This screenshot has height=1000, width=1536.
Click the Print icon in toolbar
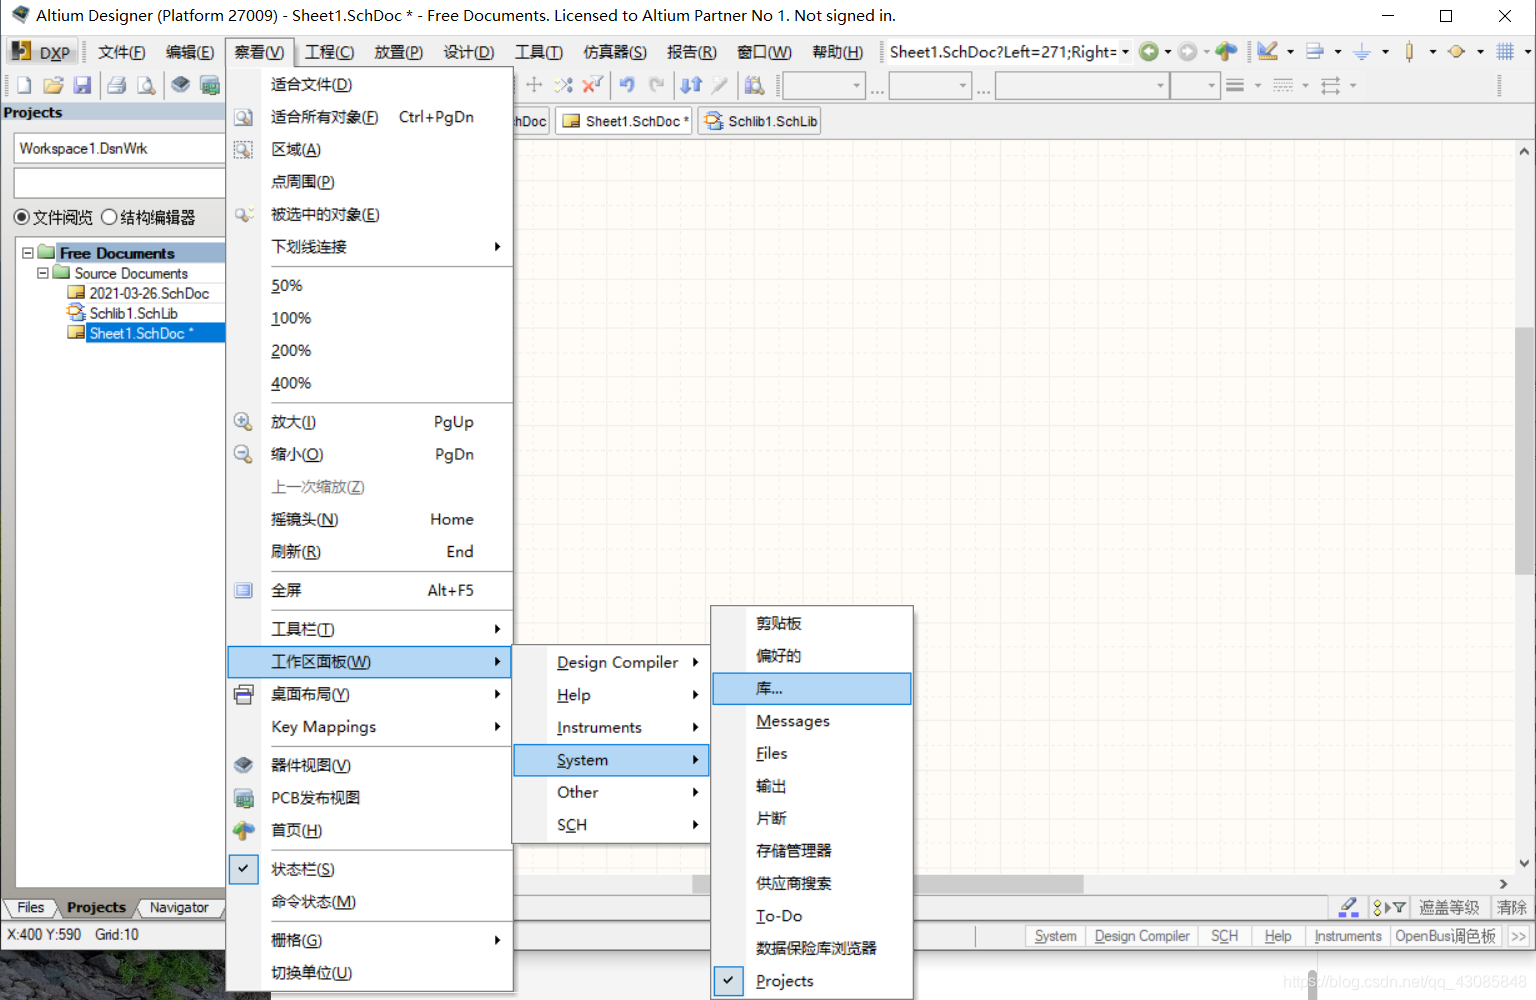(x=117, y=86)
